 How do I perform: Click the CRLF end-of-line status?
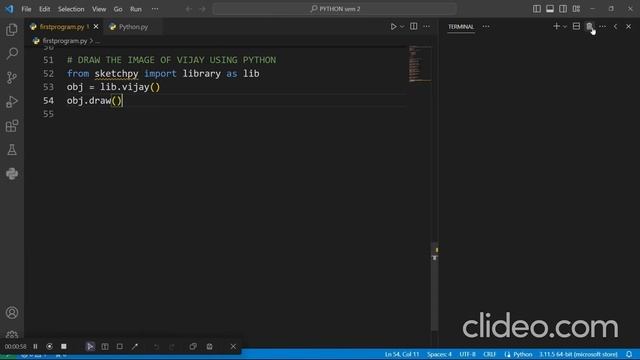coord(489,354)
